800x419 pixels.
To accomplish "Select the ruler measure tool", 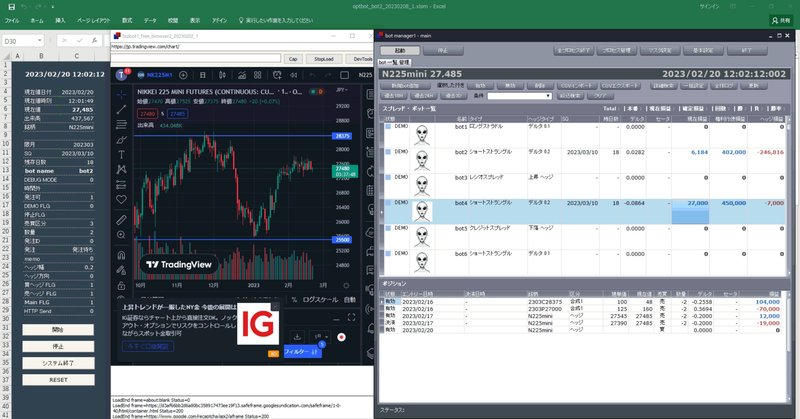I will pos(121,220).
